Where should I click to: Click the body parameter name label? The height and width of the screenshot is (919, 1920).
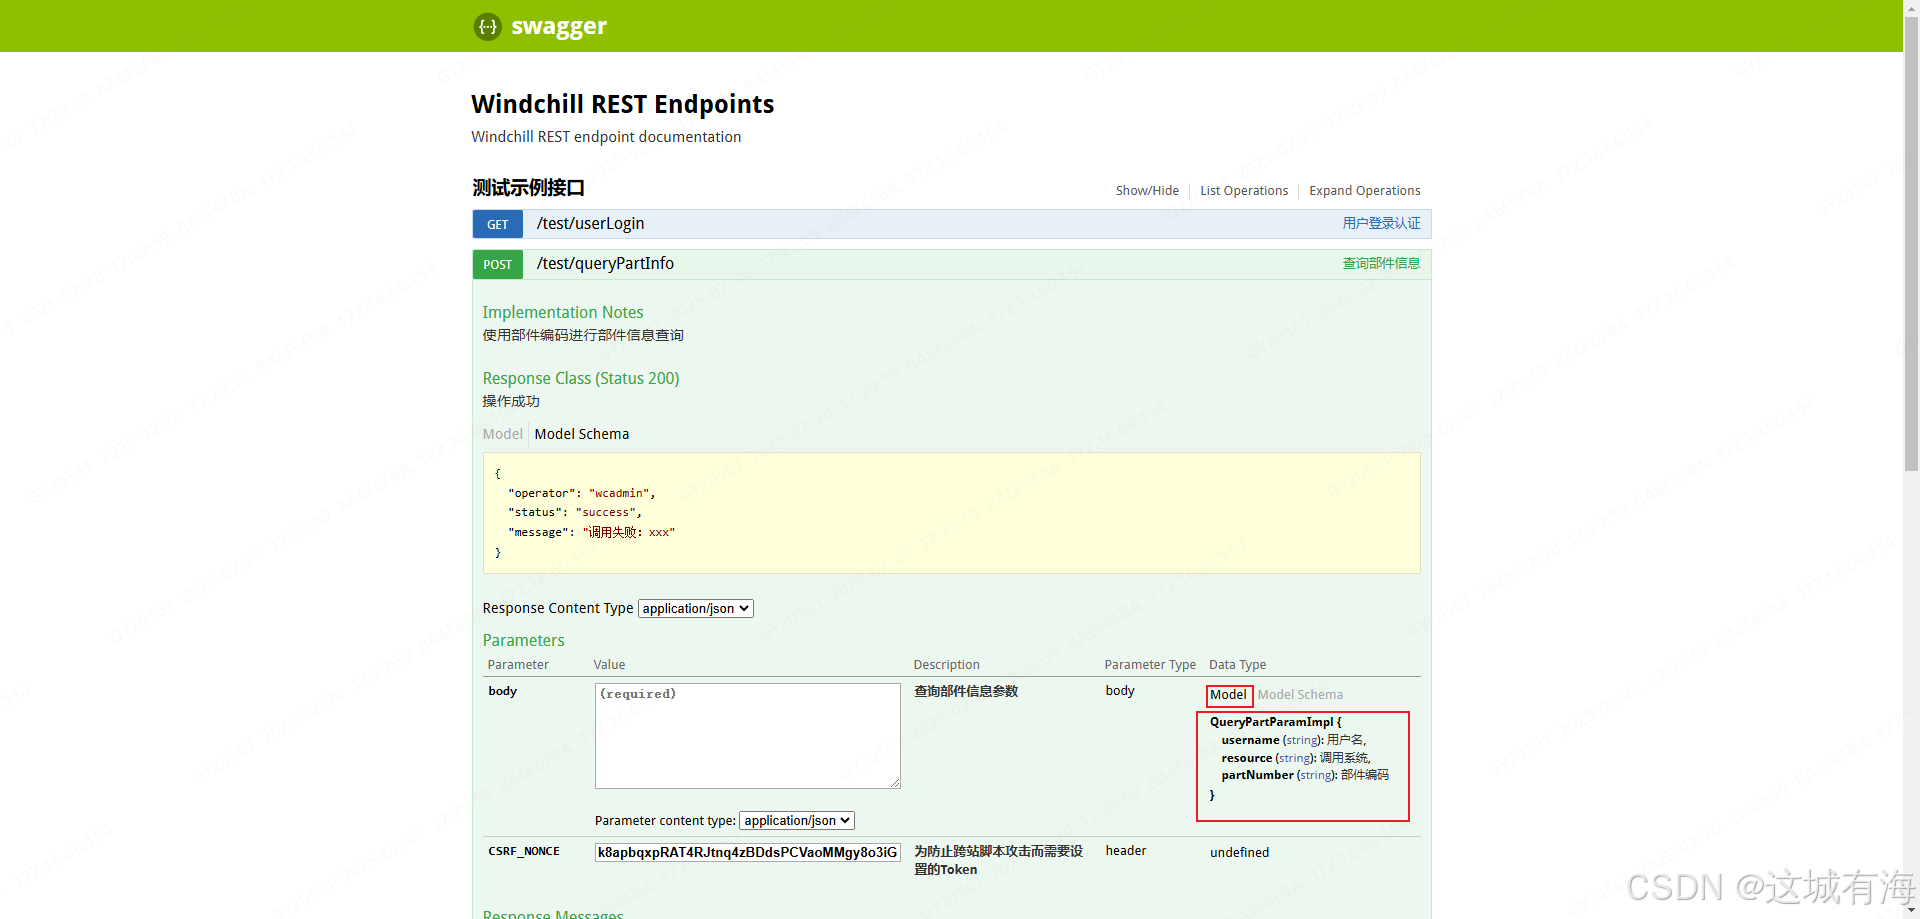click(502, 691)
